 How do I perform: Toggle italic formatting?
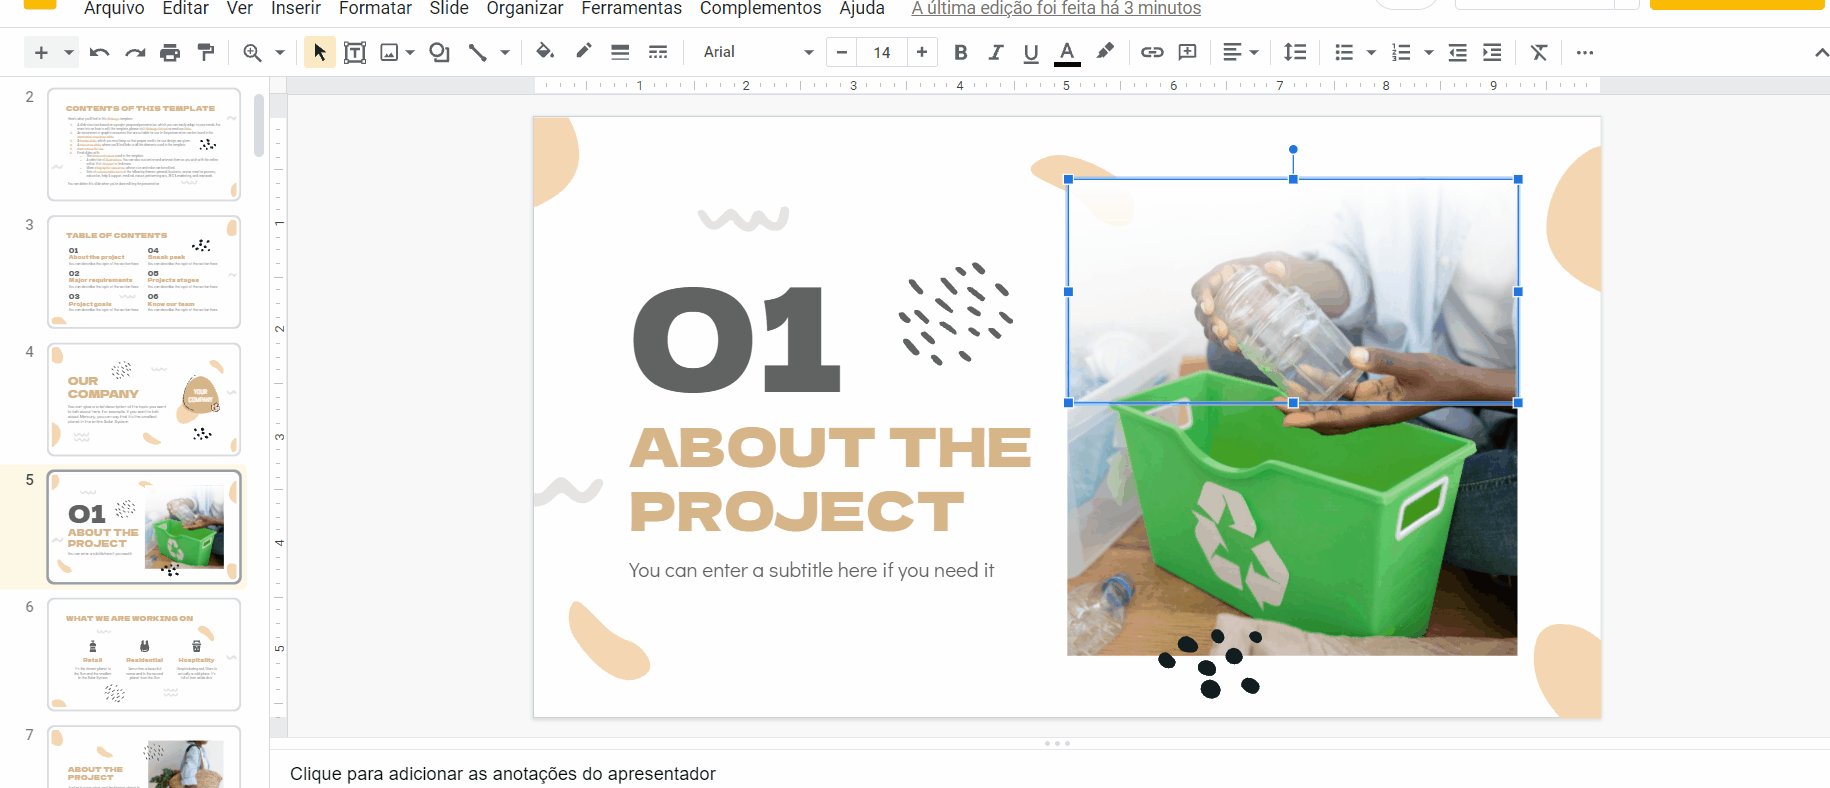tap(996, 52)
